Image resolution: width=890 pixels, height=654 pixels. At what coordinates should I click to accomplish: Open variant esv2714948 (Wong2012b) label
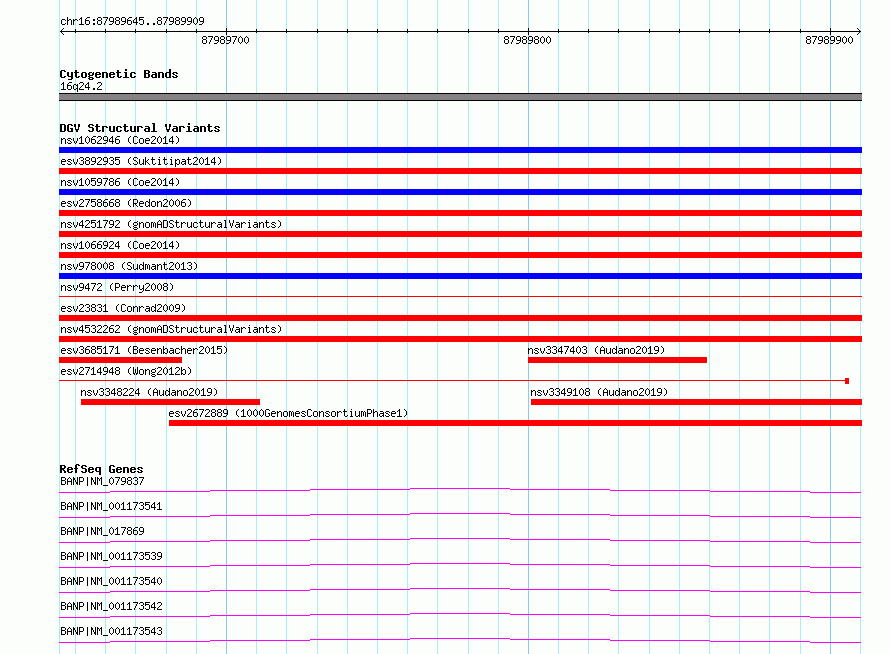[126, 371]
